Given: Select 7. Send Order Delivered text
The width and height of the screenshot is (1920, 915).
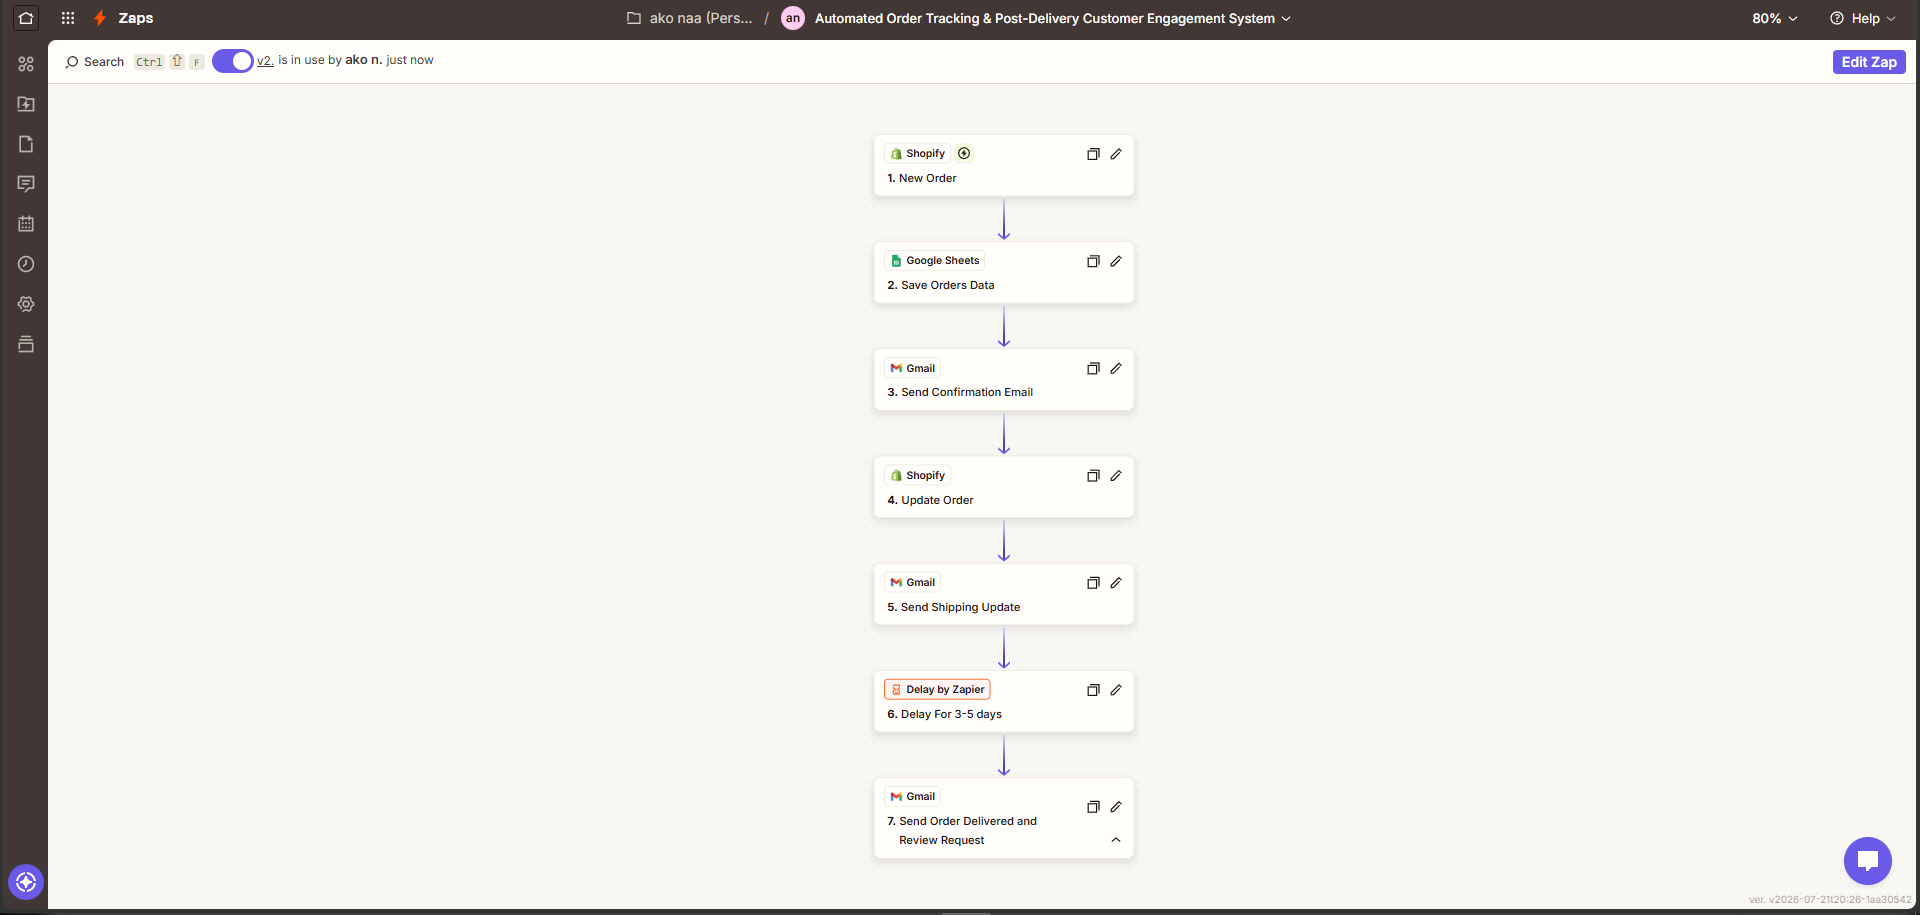Looking at the screenshot, I should (x=962, y=830).
